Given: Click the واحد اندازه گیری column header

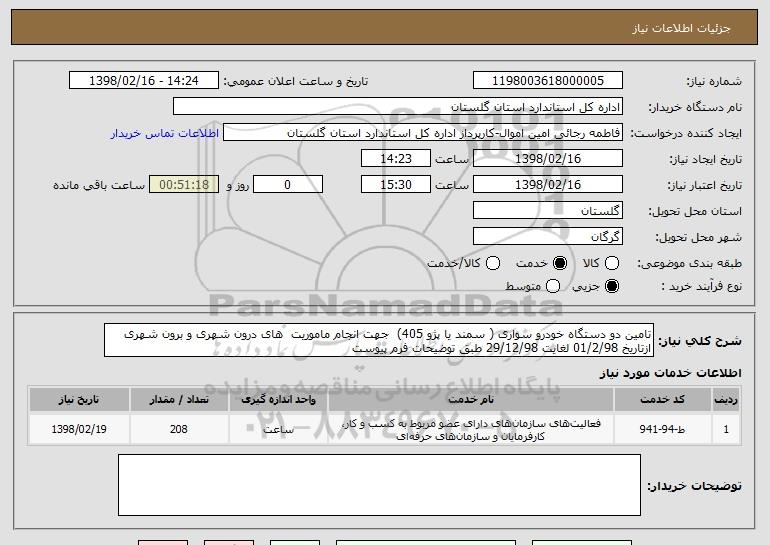Looking at the screenshot, I should coord(278,400).
